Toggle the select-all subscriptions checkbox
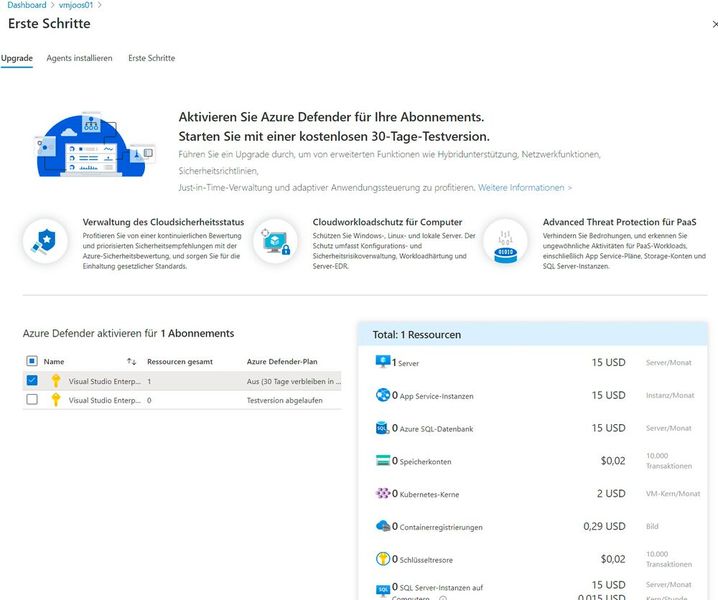Viewport: 718px width, 600px height. pyautogui.click(x=32, y=361)
